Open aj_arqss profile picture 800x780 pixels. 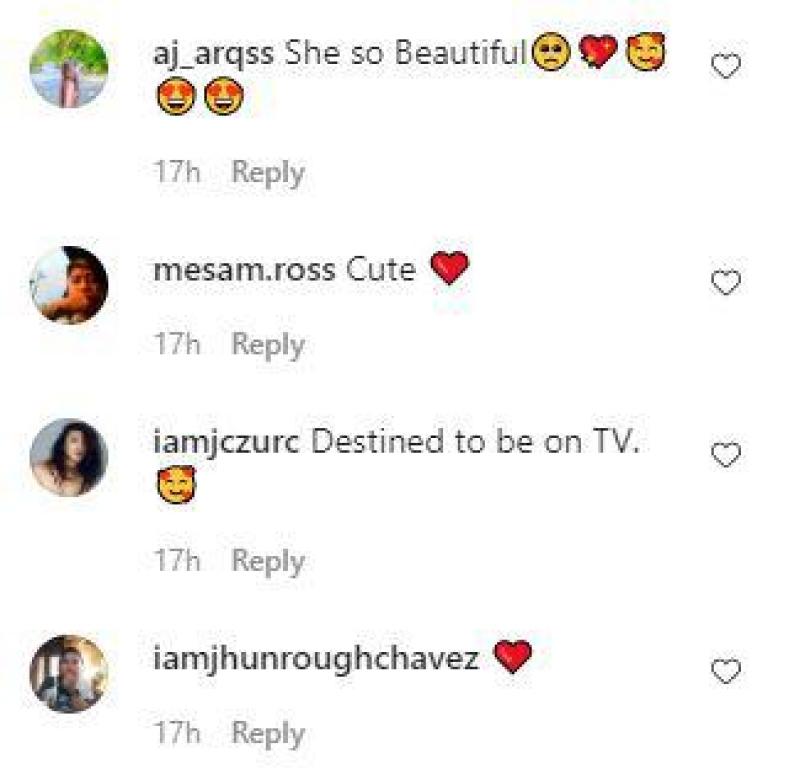(69, 68)
